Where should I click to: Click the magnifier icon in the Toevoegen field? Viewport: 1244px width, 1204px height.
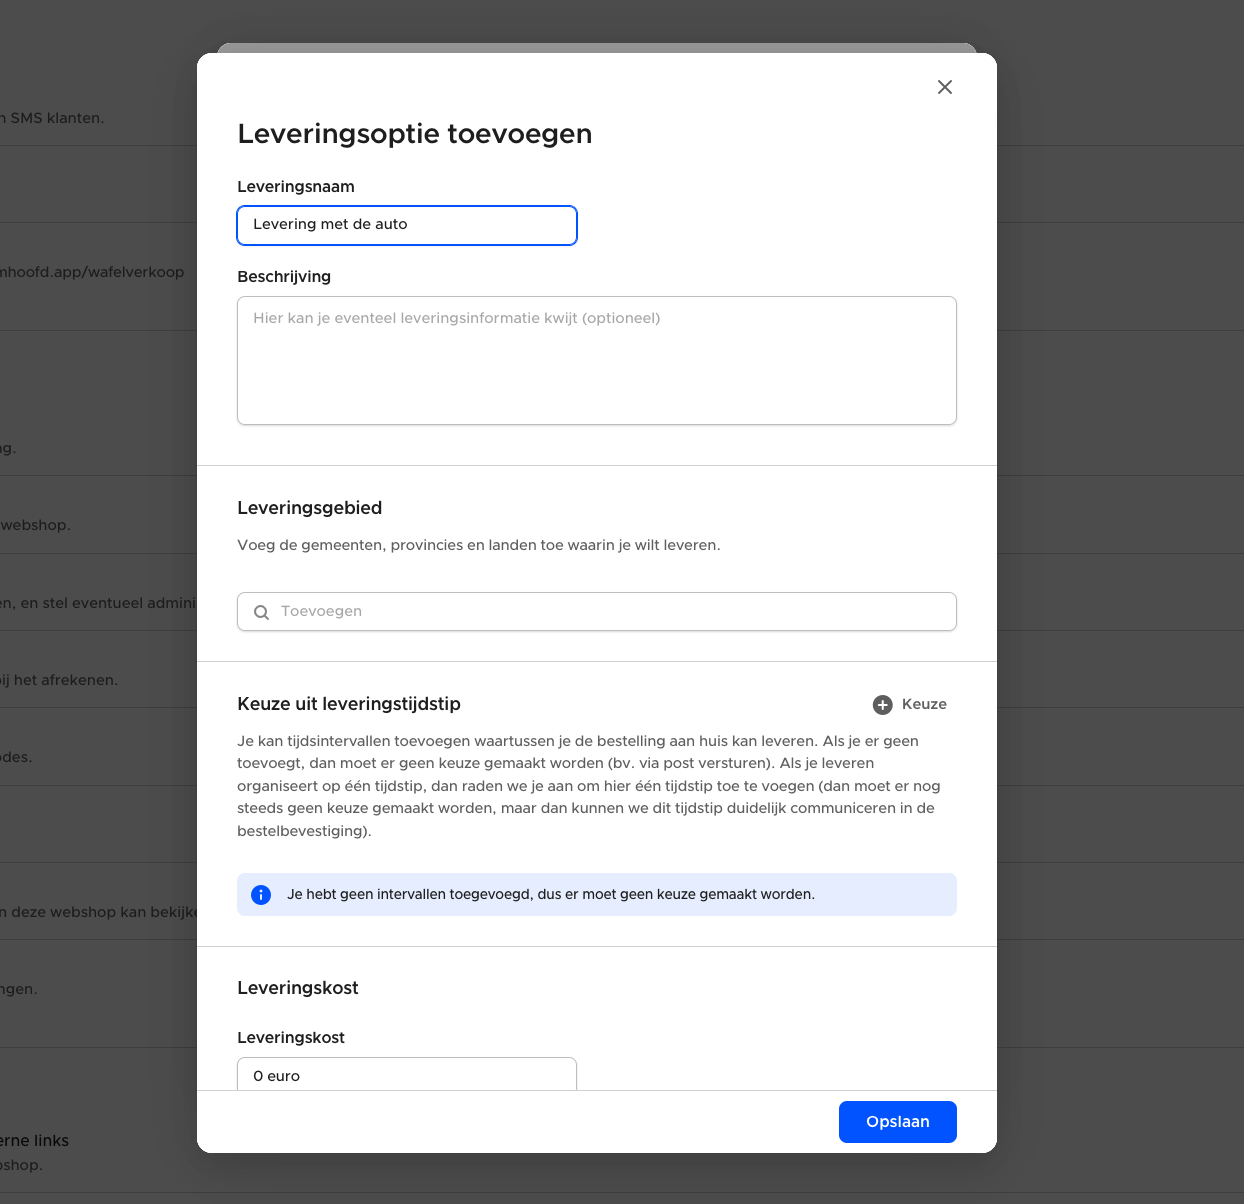(x=261, y=612)
